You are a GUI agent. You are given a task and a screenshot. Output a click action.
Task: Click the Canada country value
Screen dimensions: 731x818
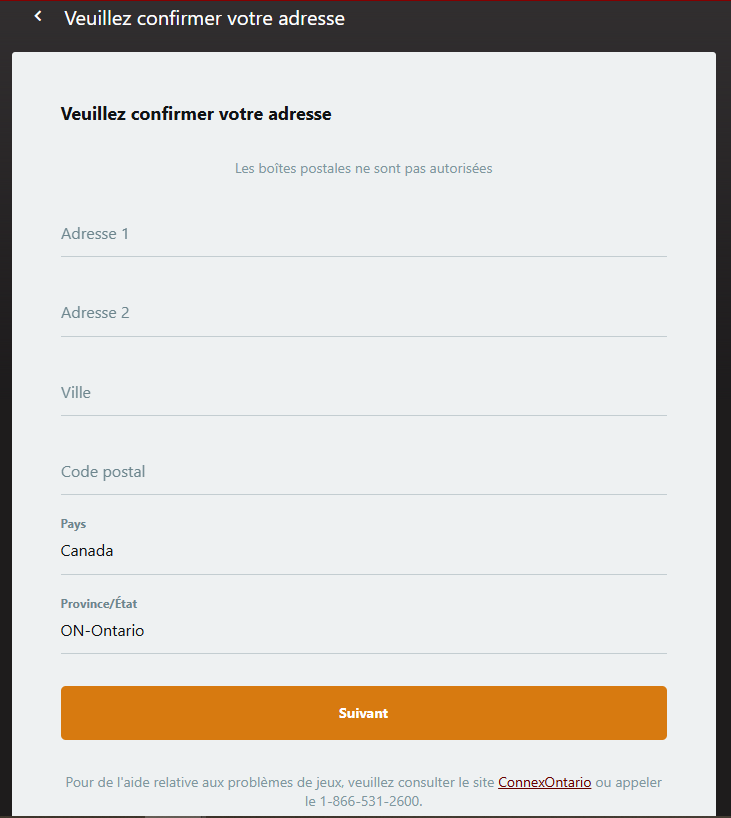click(x=87, y=551)
